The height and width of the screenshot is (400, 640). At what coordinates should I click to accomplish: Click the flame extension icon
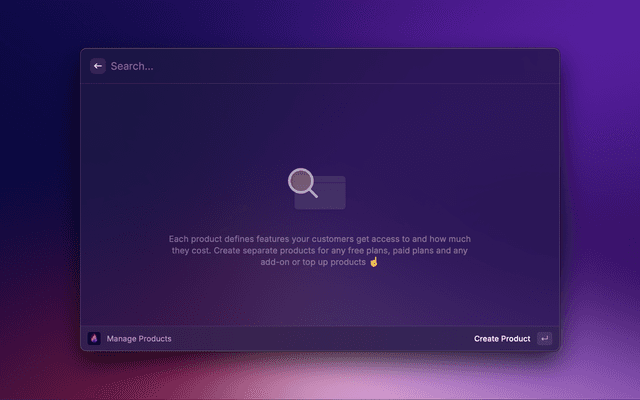click(x=95, y=338)
